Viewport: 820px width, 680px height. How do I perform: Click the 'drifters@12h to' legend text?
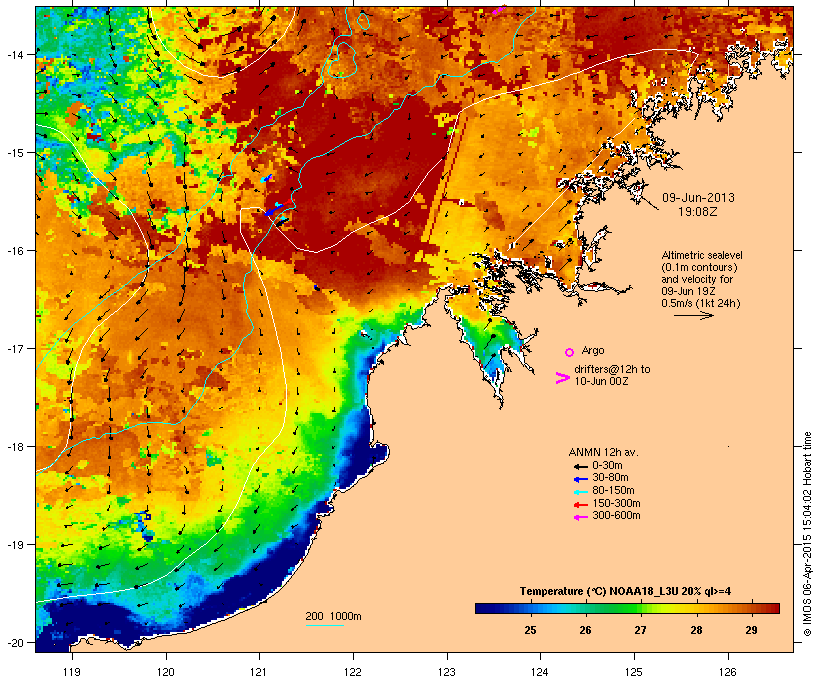tap(612, 369)
